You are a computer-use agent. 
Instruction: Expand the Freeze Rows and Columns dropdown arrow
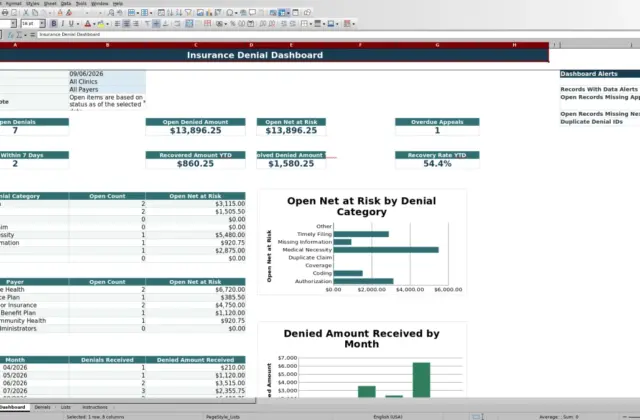click(x=288, y=13)
